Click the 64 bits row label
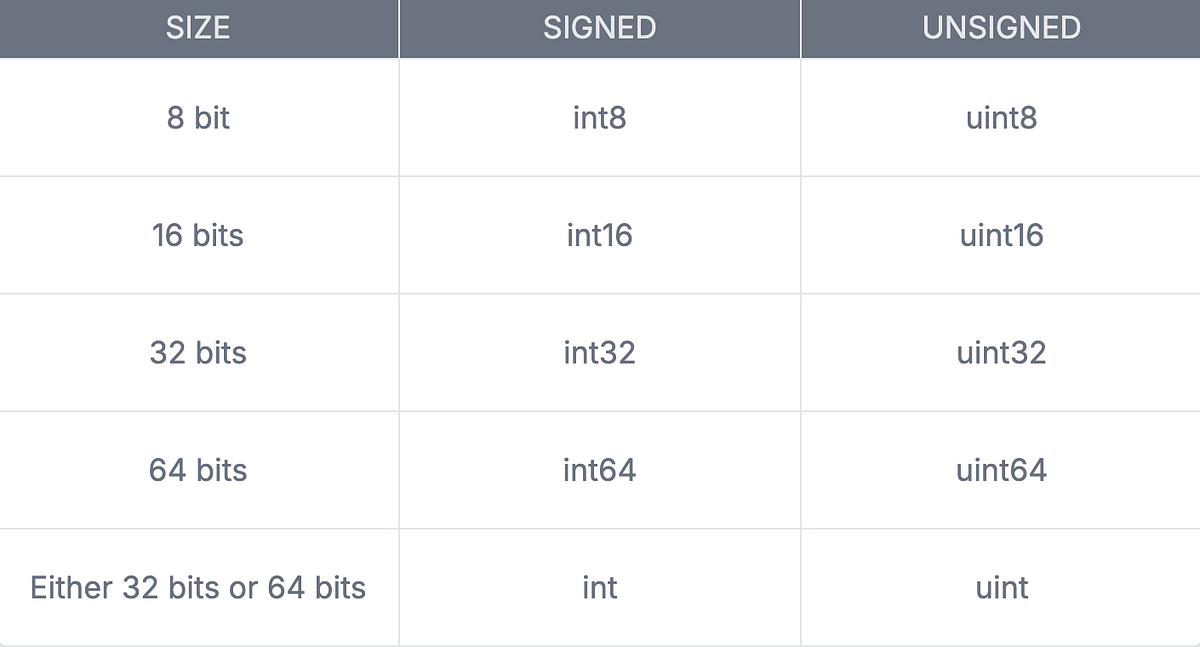This screenshot has height=647, width=1200. (x=198, y=469)
